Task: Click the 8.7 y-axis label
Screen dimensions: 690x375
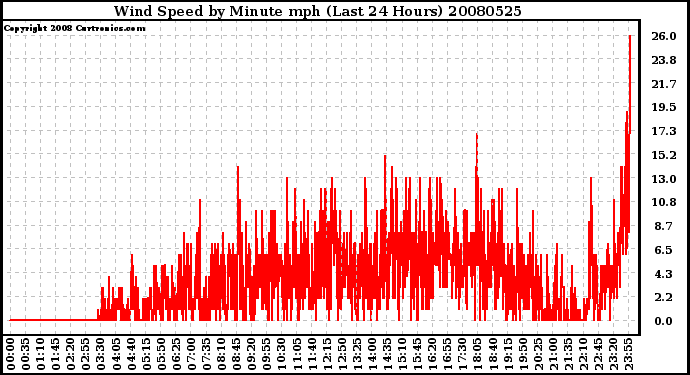Action: point(664,226)
